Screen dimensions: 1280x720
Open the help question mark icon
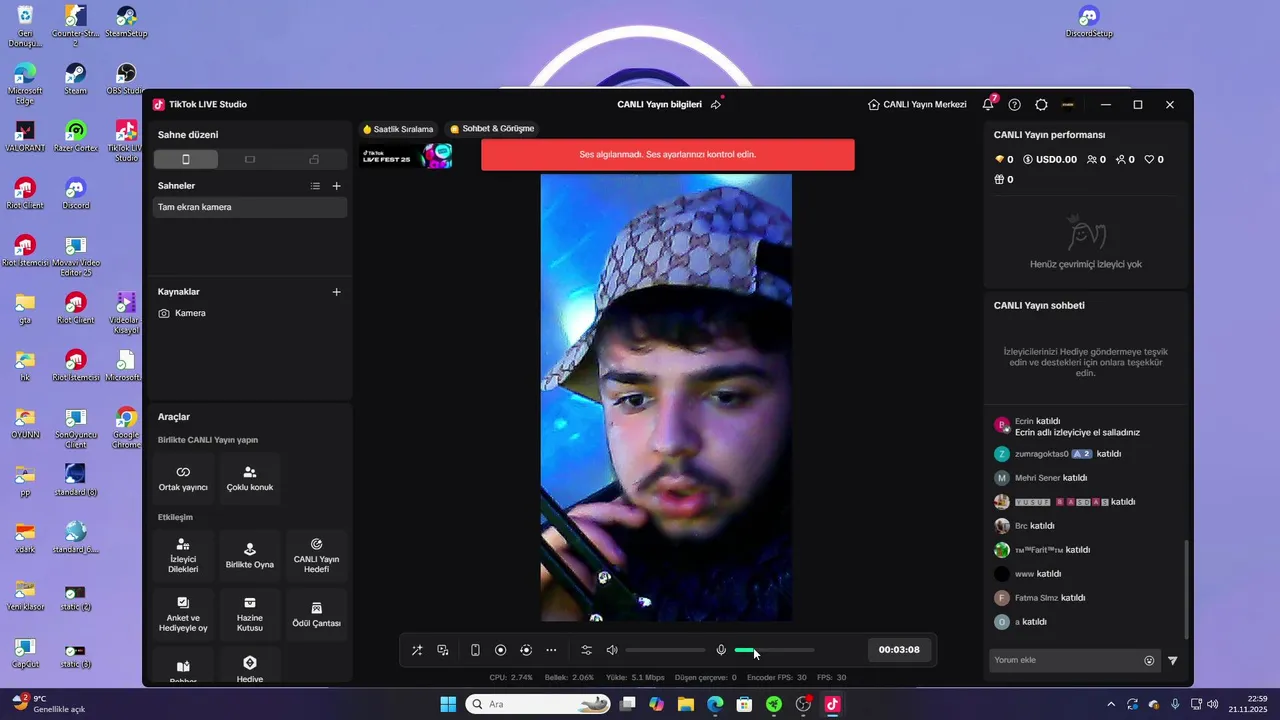pos(1015,104)
